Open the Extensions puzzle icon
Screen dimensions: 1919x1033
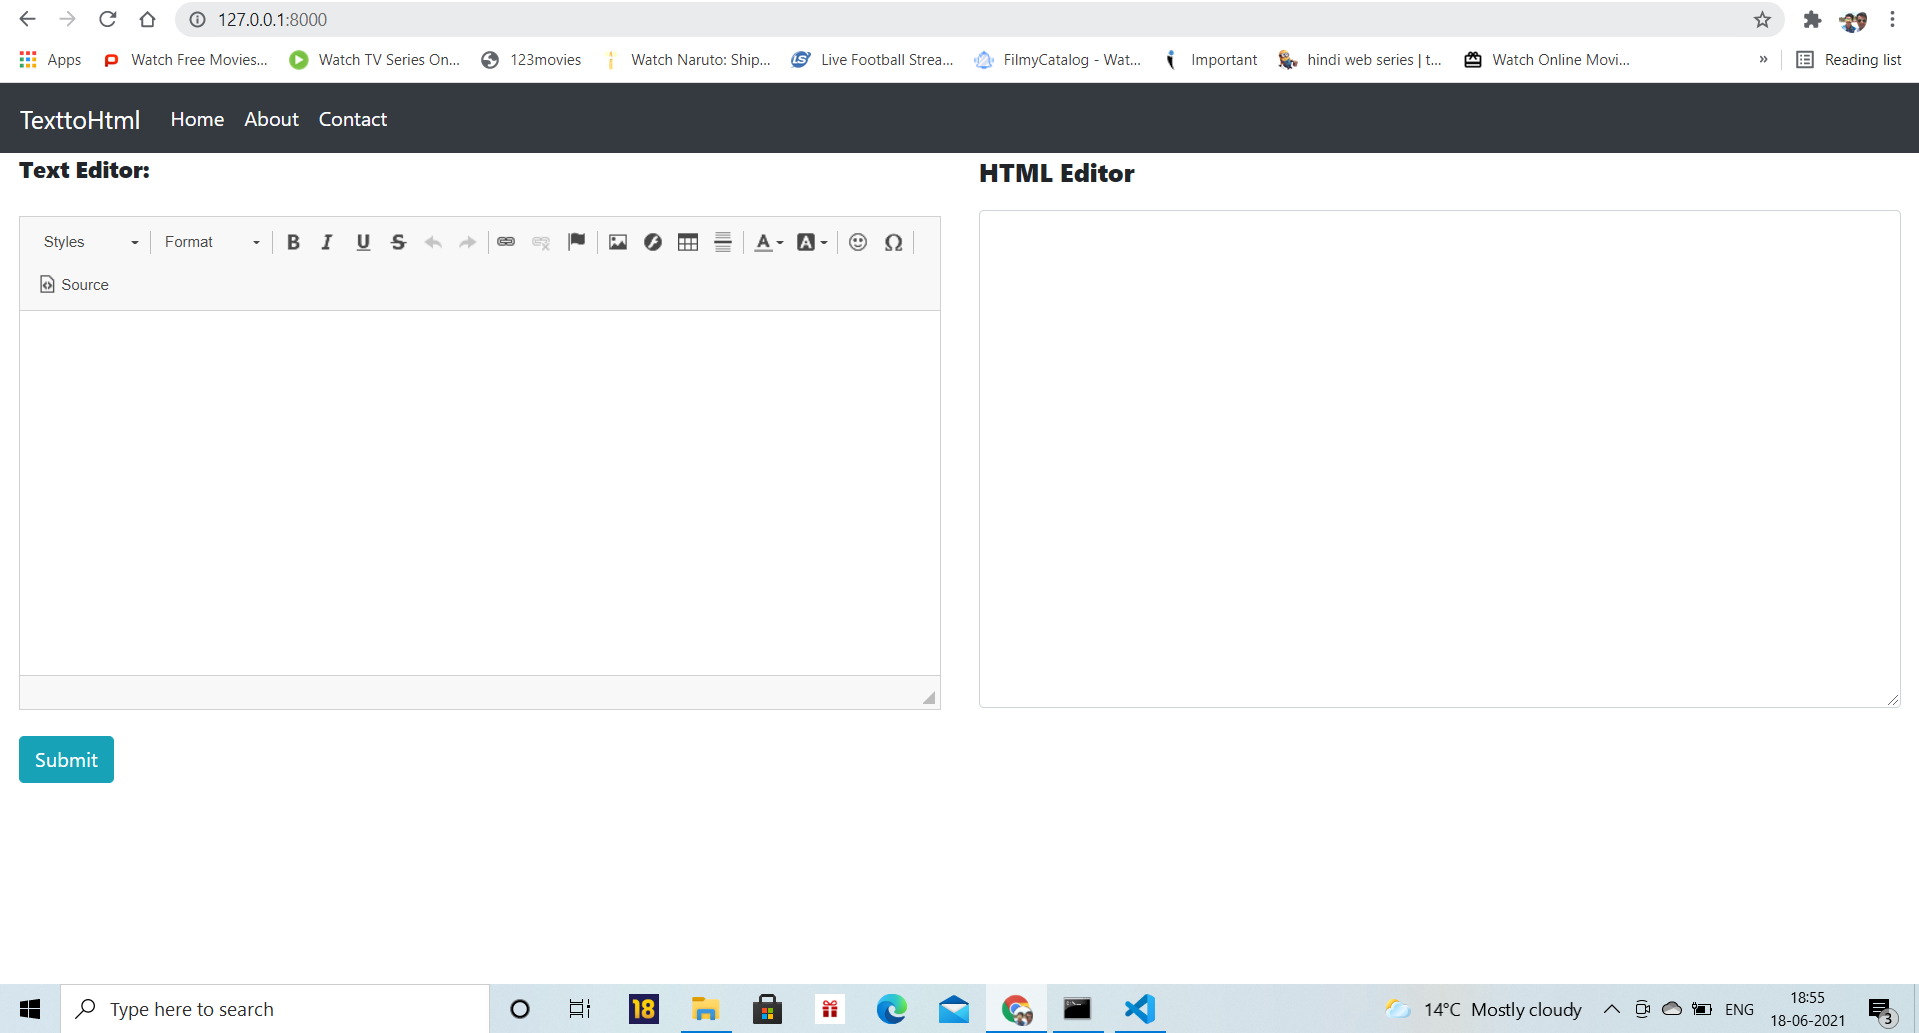click(x=1812, y=19)
